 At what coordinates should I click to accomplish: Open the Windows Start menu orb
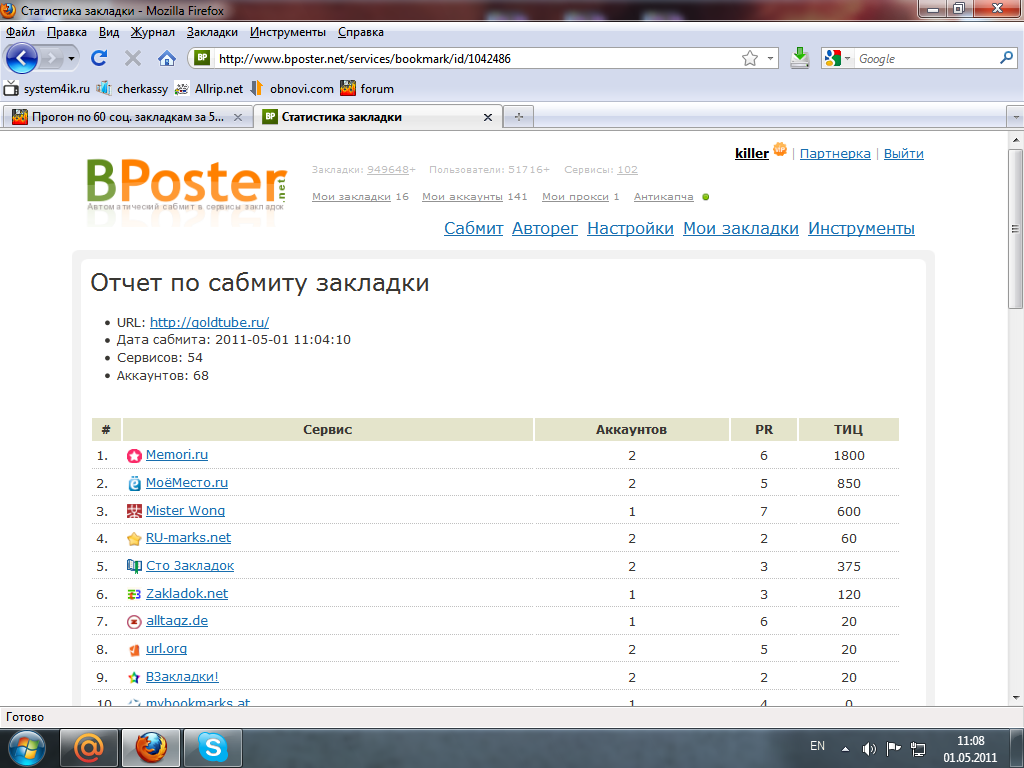[x=25, y=747]
